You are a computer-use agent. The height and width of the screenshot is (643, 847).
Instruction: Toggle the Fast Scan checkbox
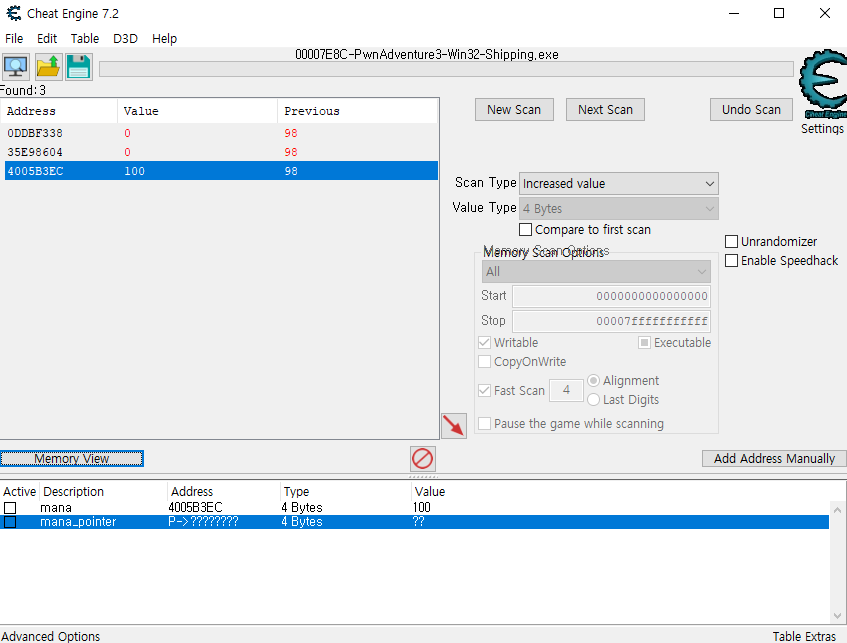(x=485, y=391)
